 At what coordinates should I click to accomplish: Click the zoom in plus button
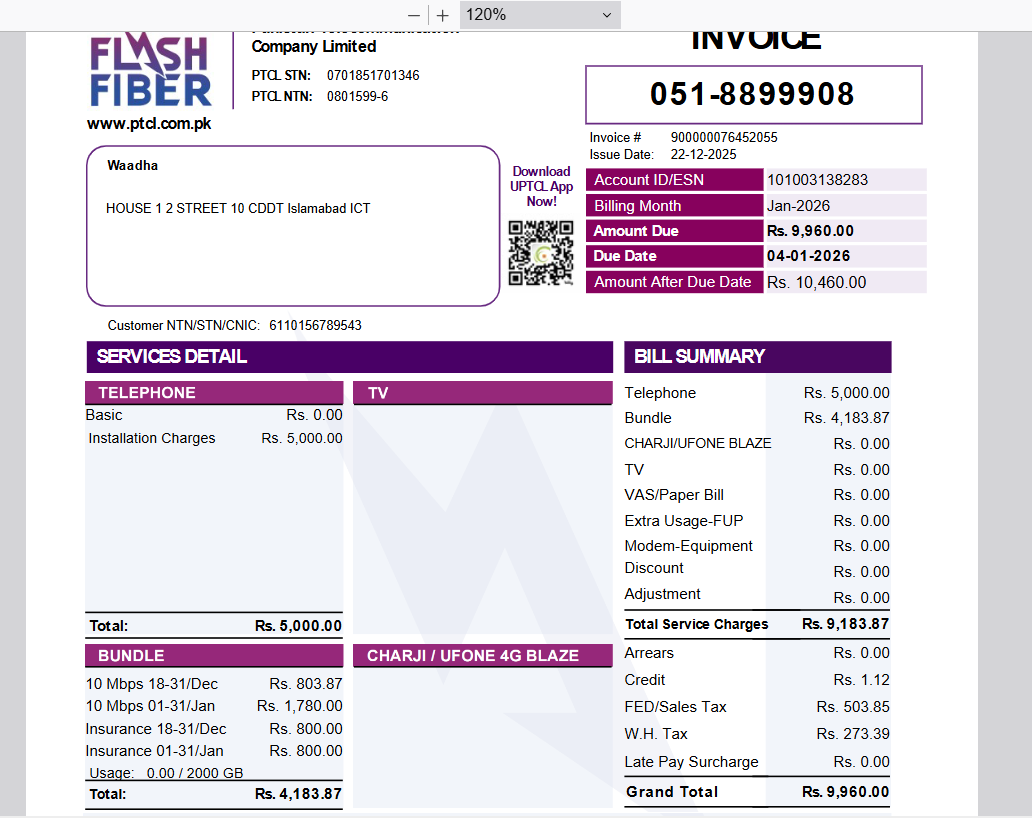(443, 15)
